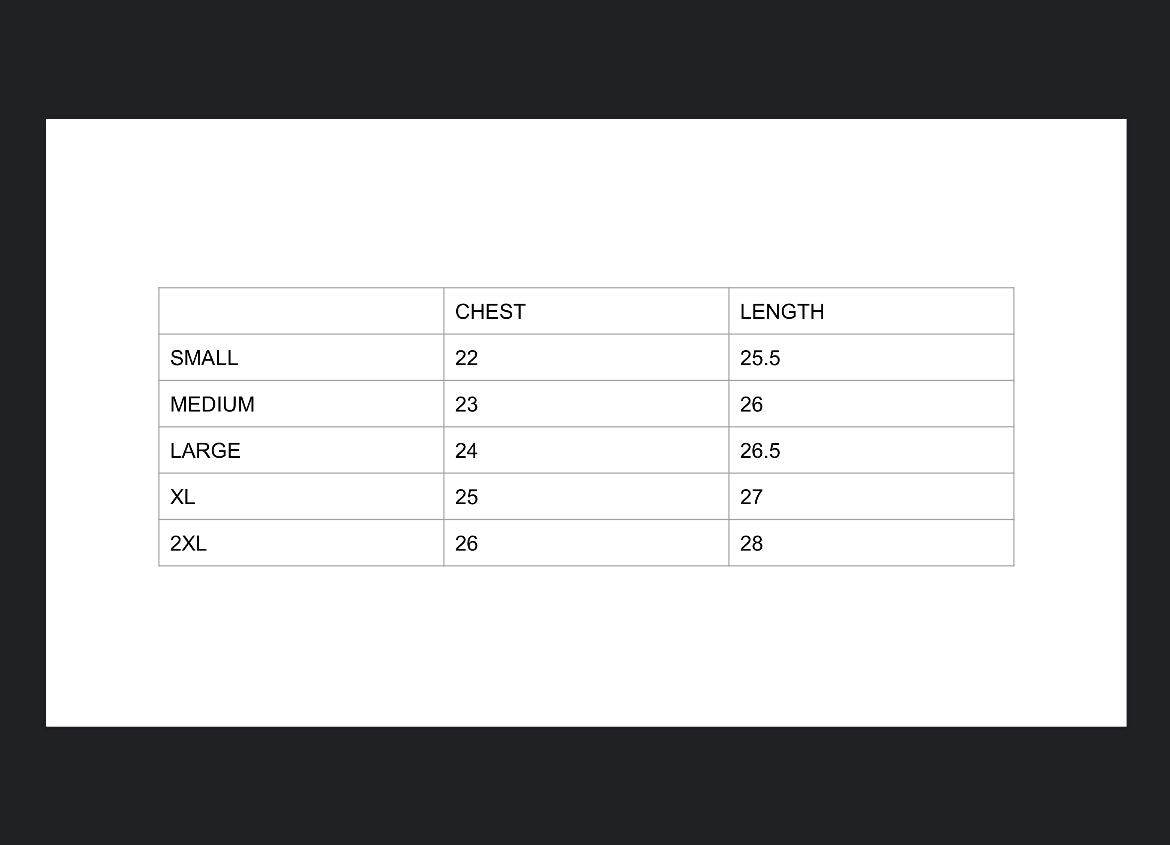The image size is (1170, 845).
Task: Click length value 26 for MEDIUM
Action: (752, 404)
